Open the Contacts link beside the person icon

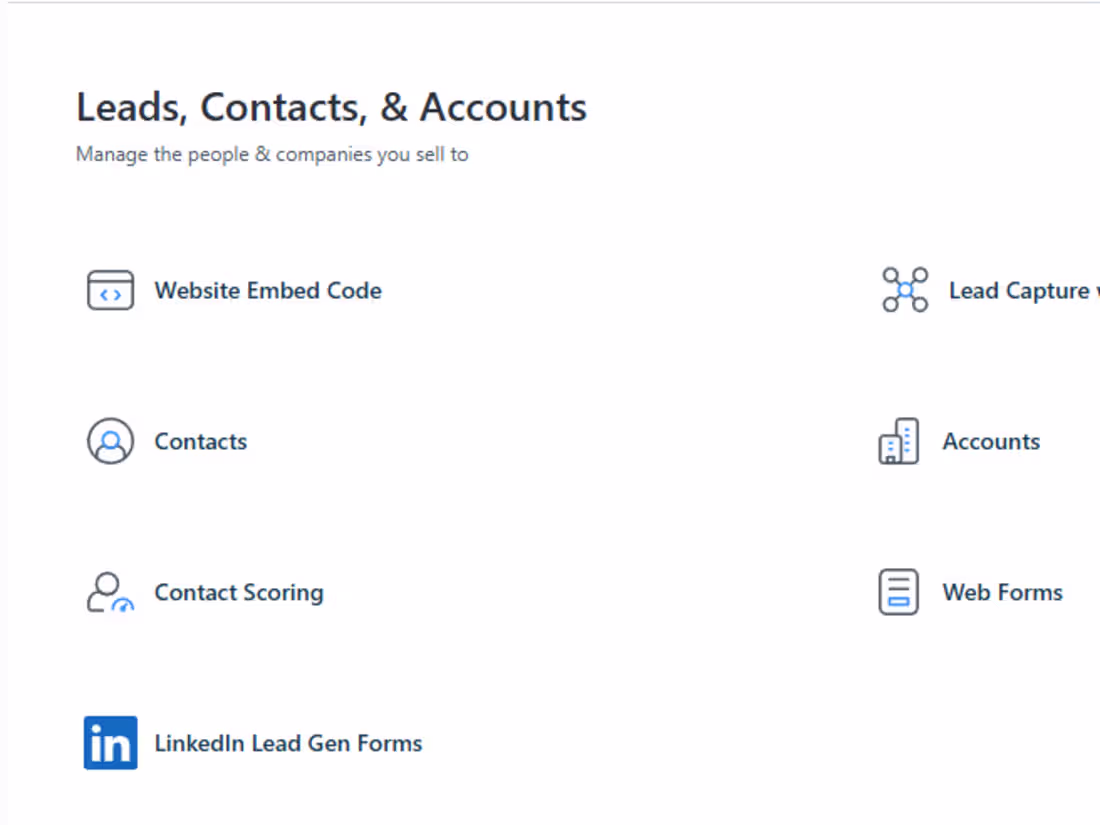coord(200,442)
